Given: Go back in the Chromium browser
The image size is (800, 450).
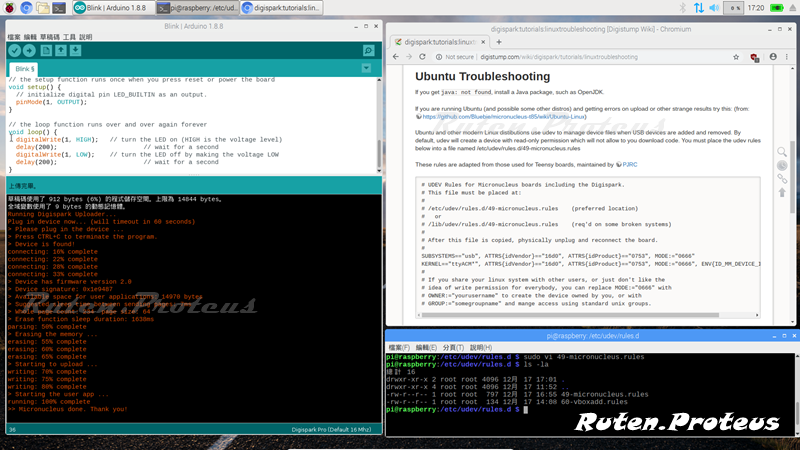Looking at the screenshot, I should pos(396,57).
